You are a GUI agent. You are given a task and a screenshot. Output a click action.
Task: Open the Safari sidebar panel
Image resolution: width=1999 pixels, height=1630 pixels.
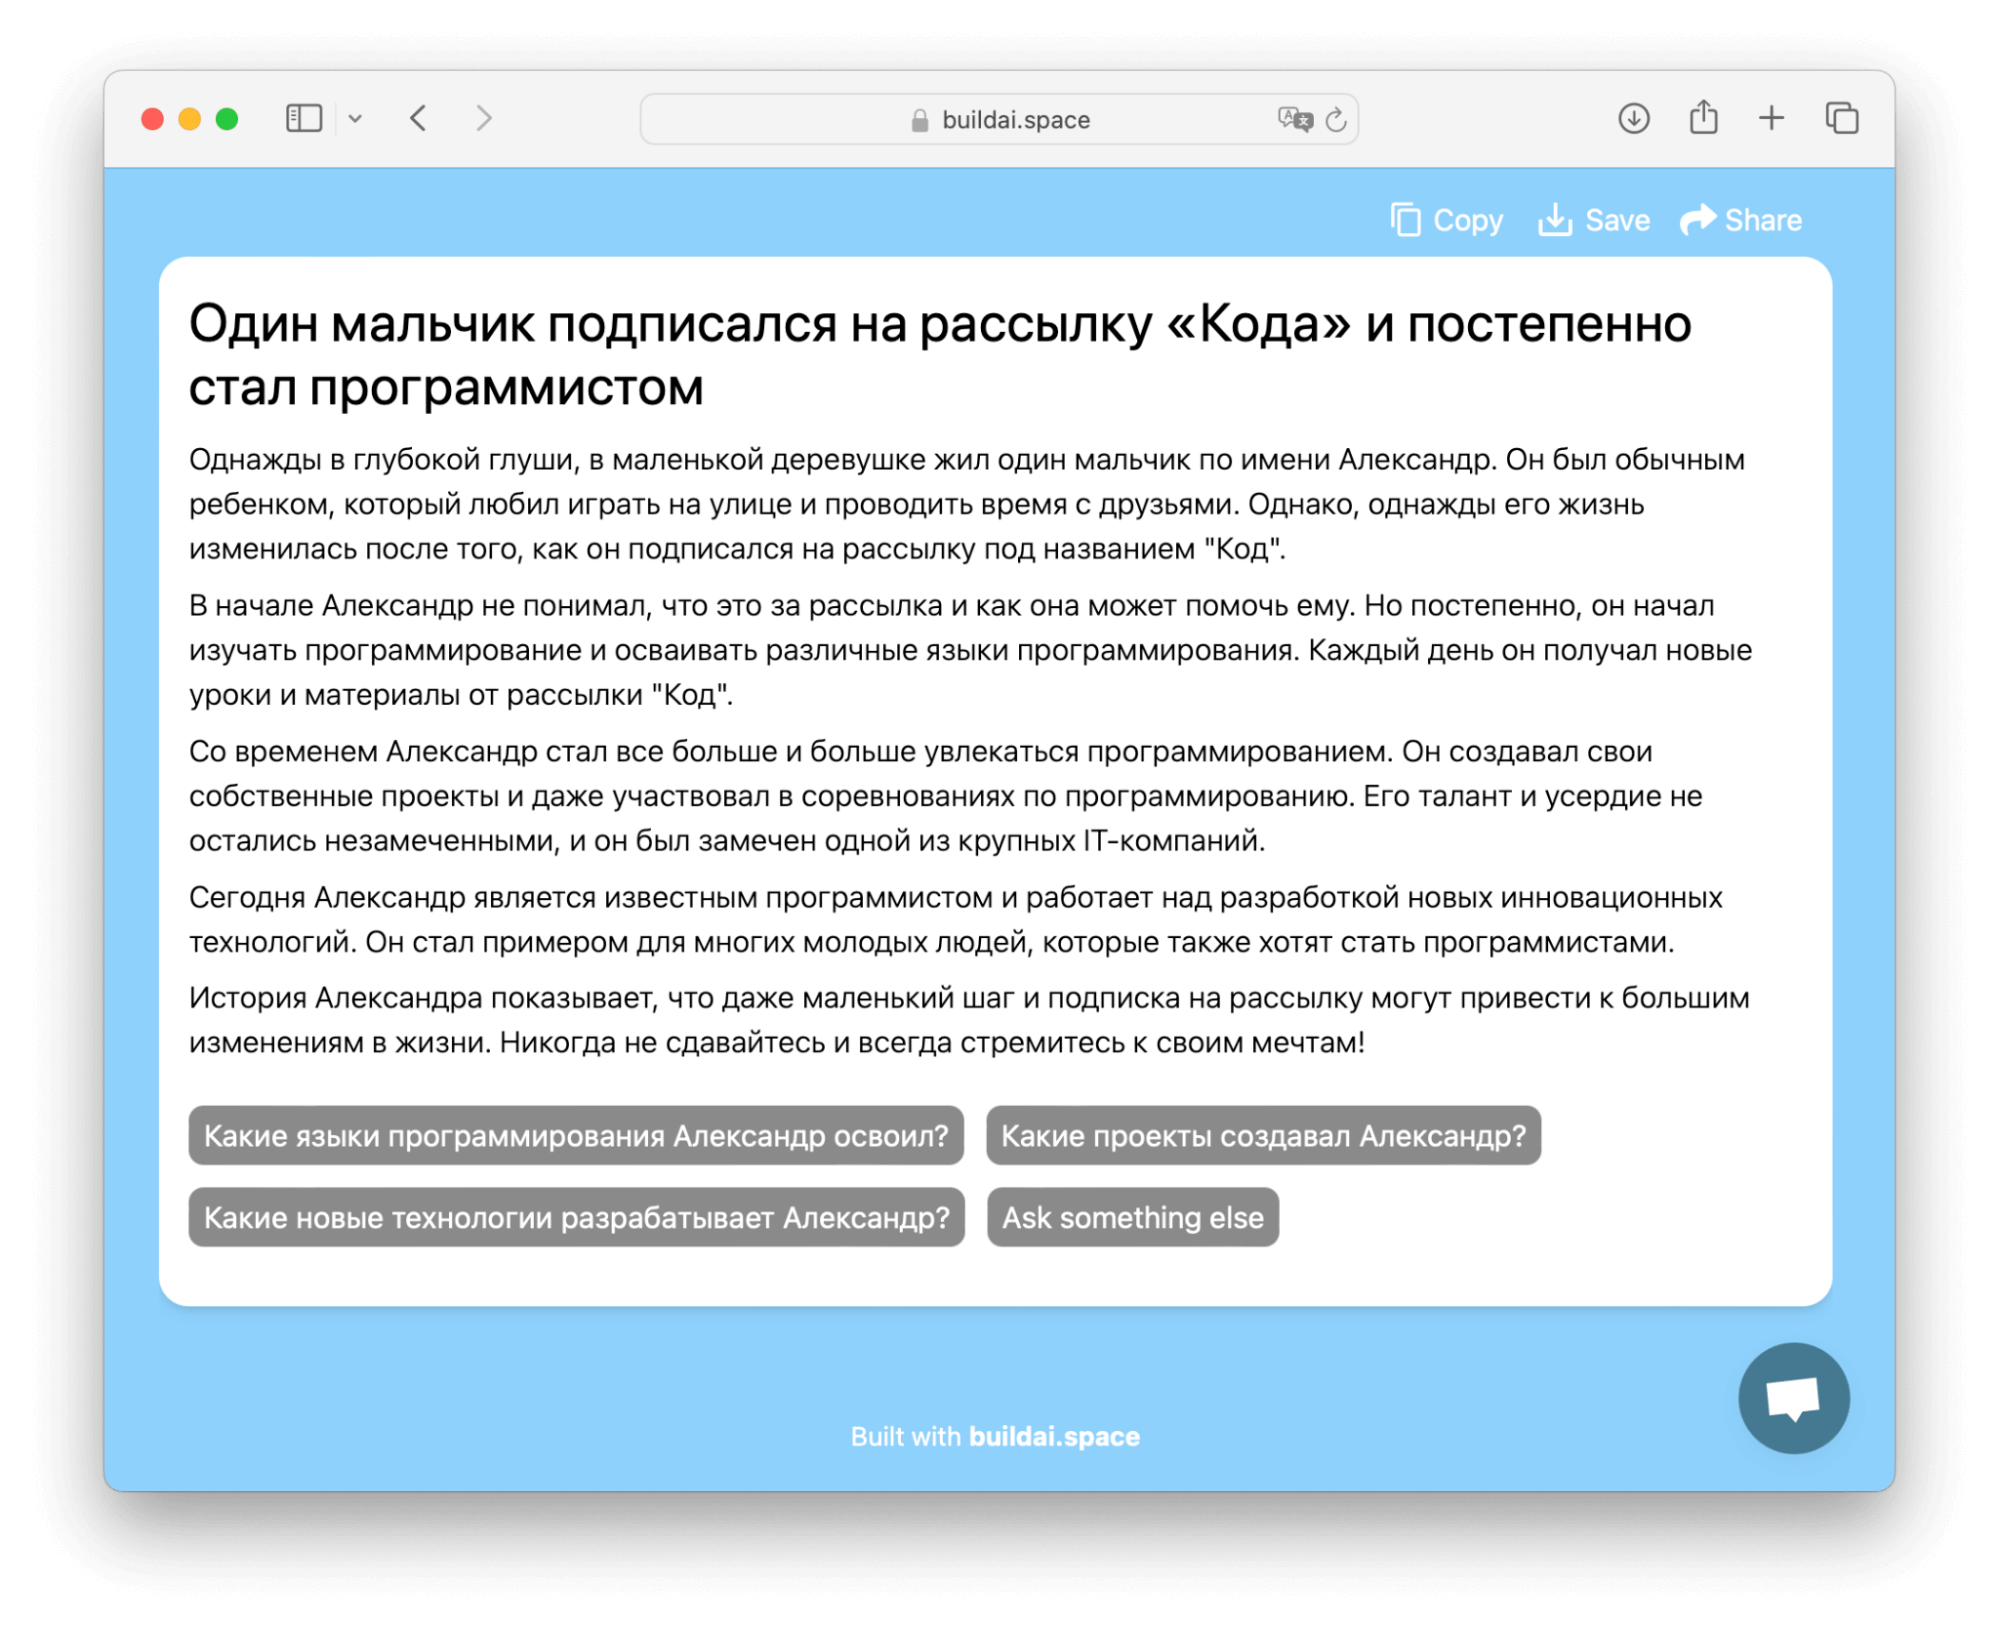coord(303,118)
